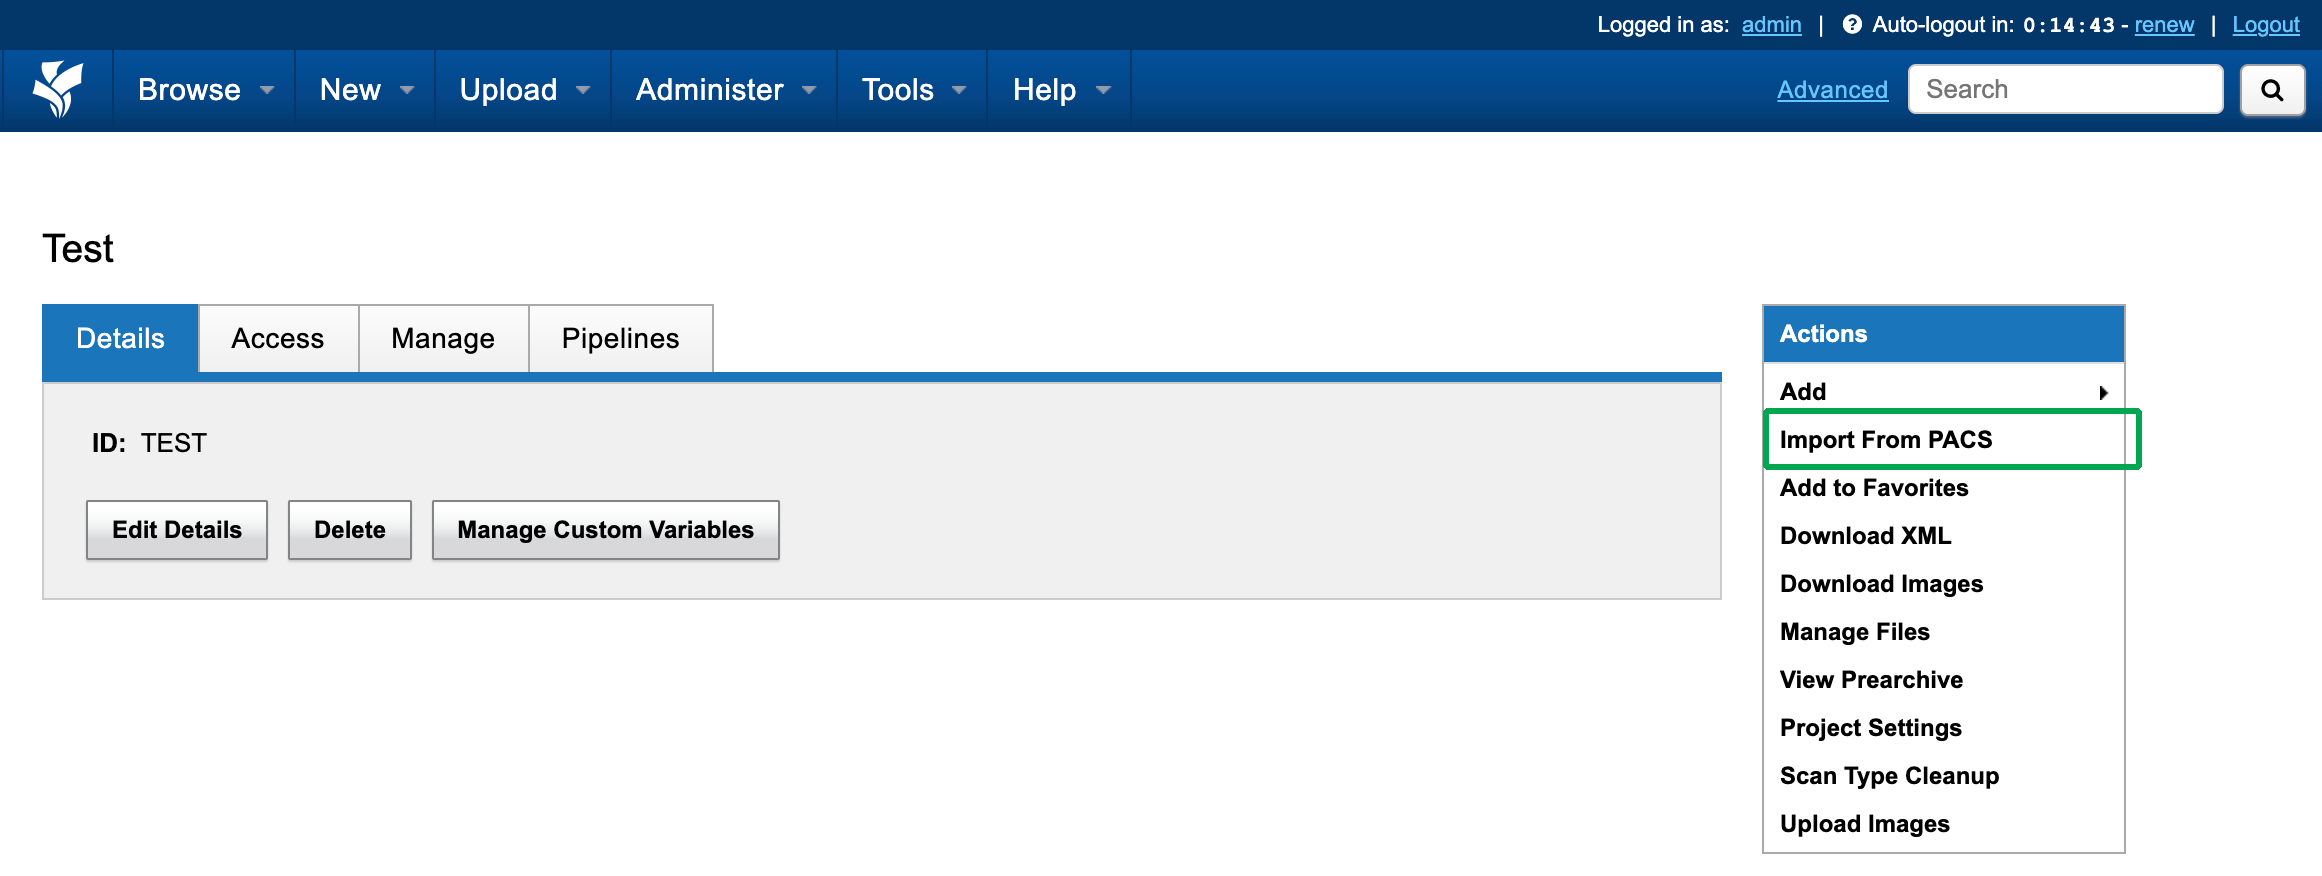Open the Upload dropdown menu
This screenshot has width=2322, height=876.
click(x=523, y=90)
